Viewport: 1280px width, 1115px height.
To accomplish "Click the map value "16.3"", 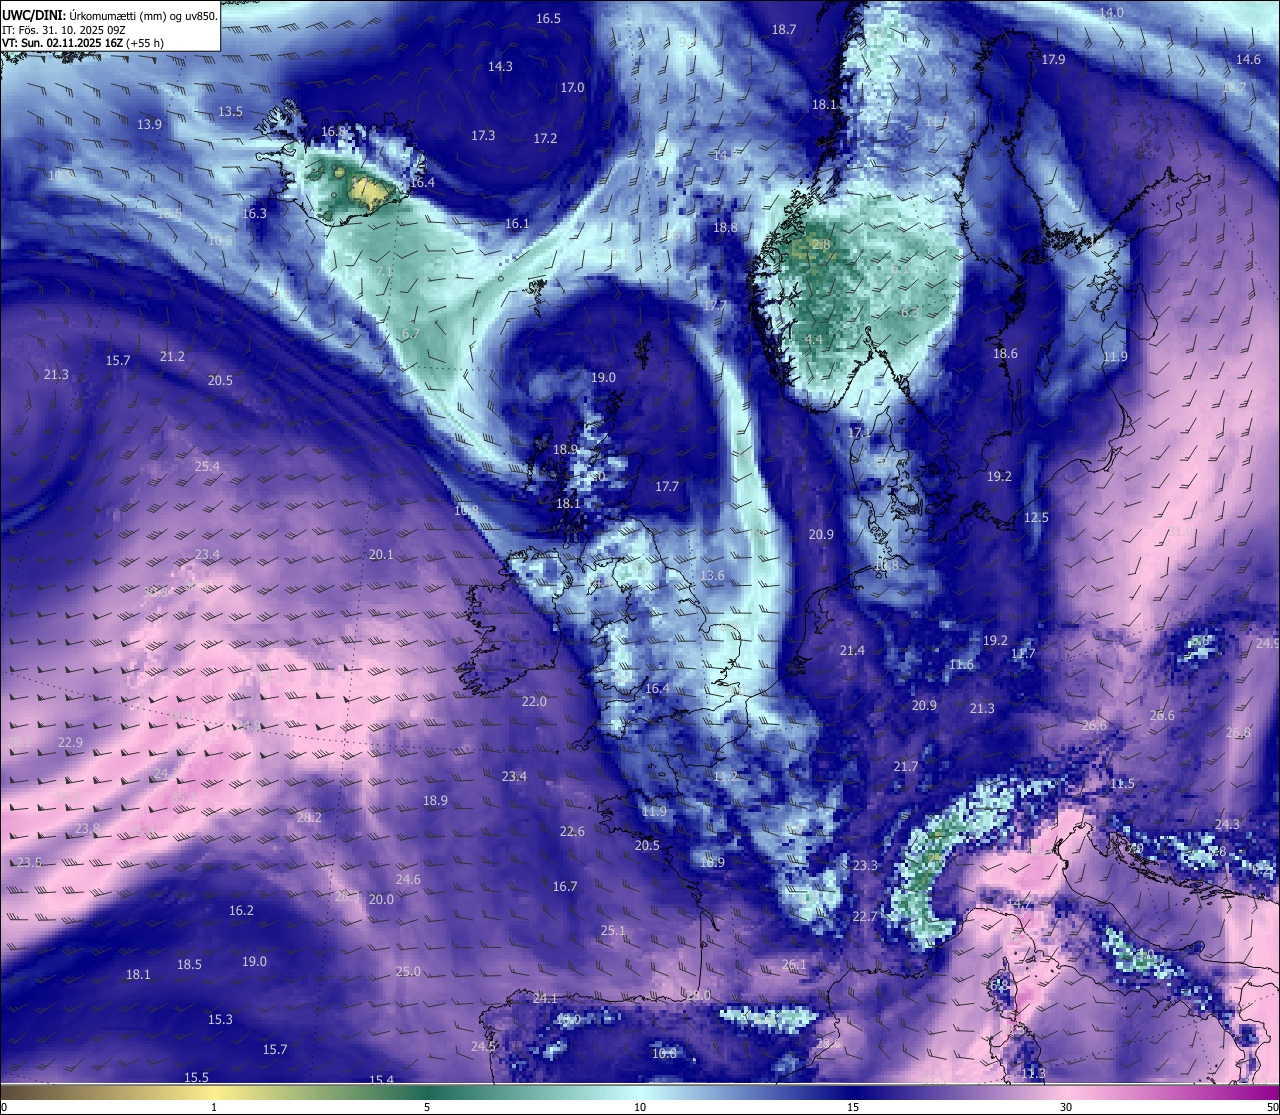I will click(254, 214).
